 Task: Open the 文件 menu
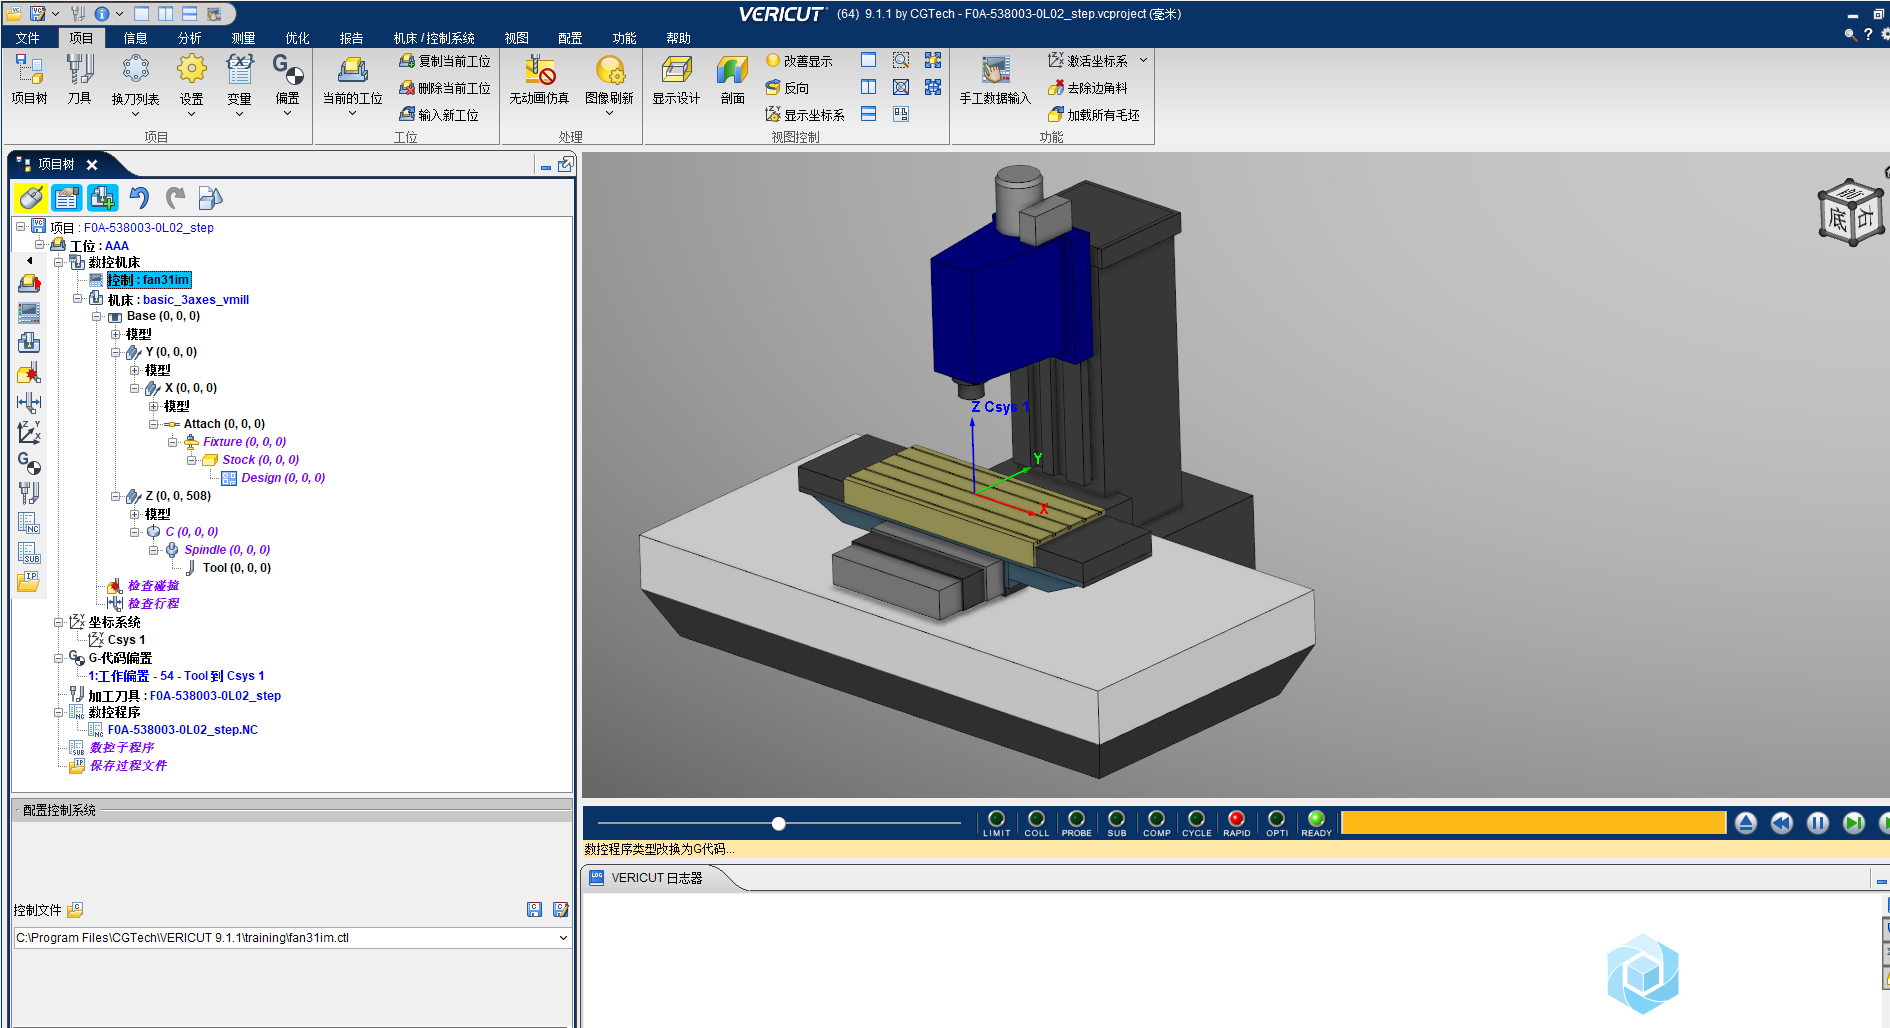(27, 38)
